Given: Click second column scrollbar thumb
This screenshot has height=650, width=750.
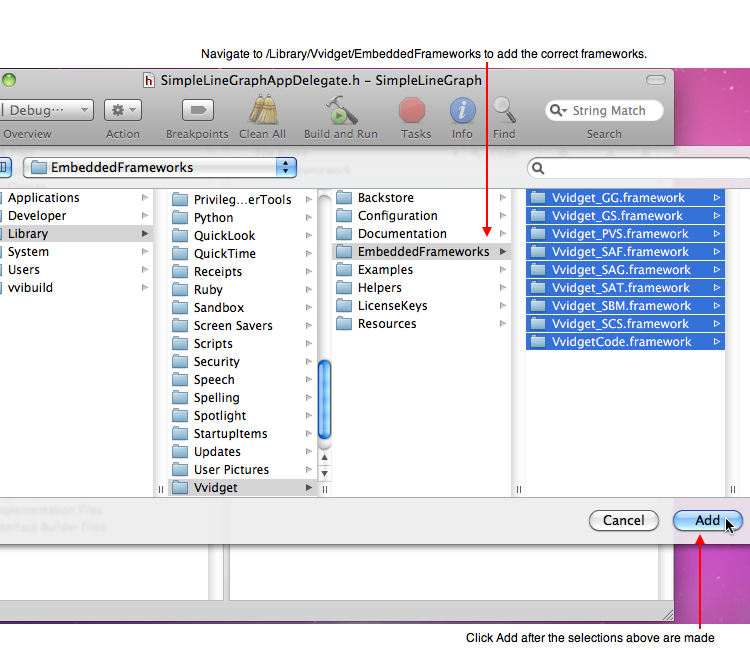Looking at the screenshot, I should coord(324,400).
